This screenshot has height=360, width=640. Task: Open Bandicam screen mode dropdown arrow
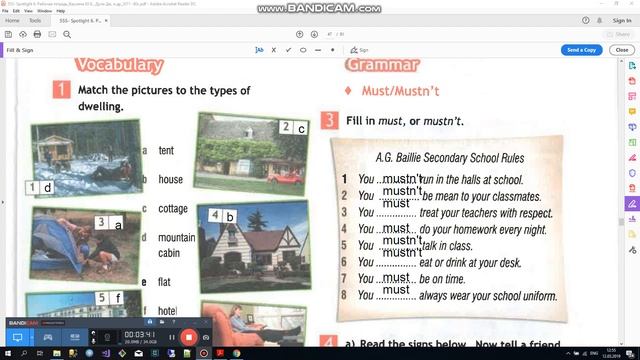(32, 337)
